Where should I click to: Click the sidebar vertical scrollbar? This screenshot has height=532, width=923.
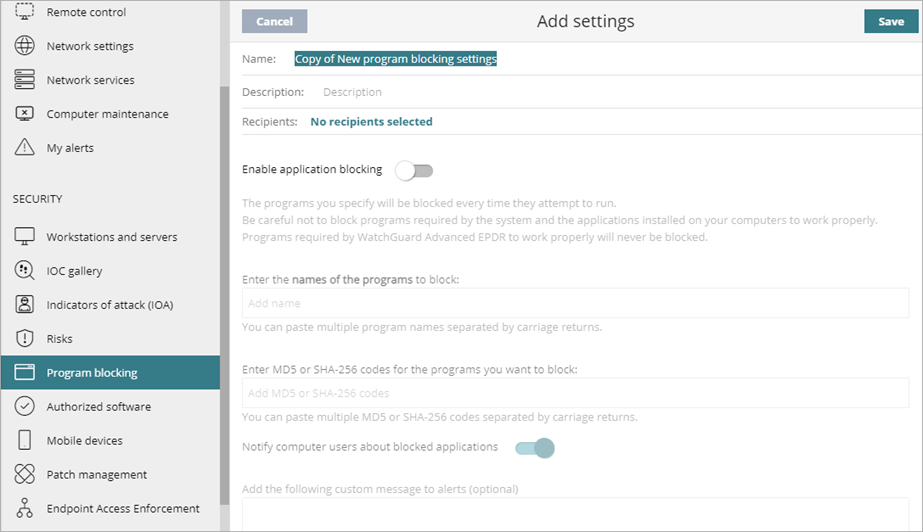tap(225, 294)
